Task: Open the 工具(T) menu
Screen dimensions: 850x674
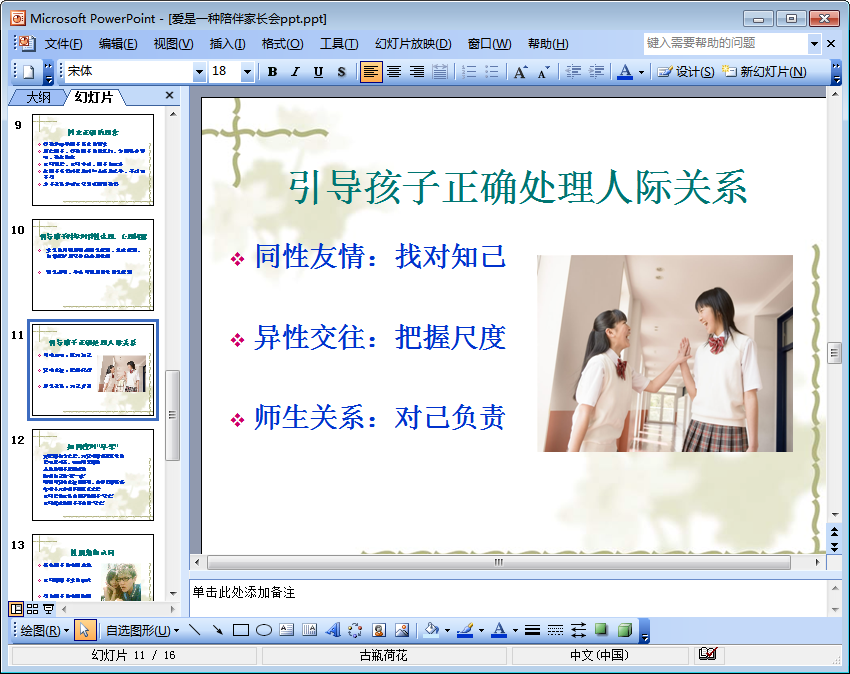Action: pos(339,44)
